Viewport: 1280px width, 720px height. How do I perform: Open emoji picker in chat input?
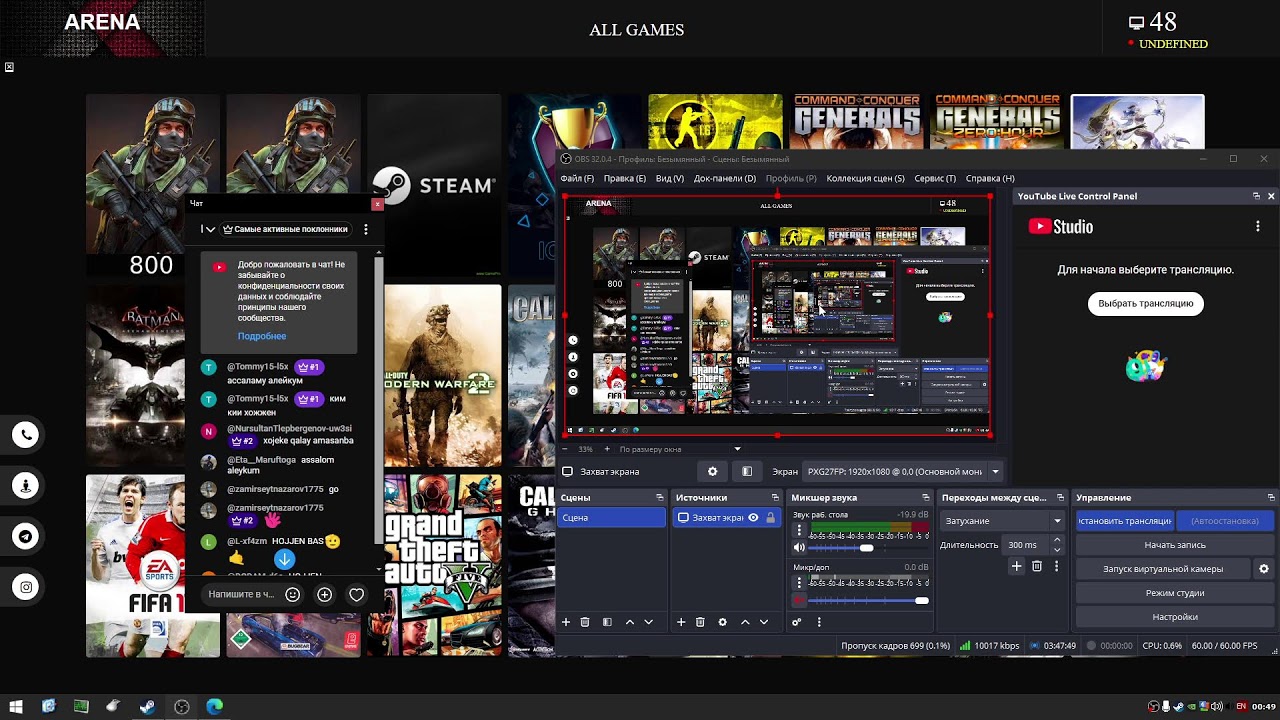293,594
